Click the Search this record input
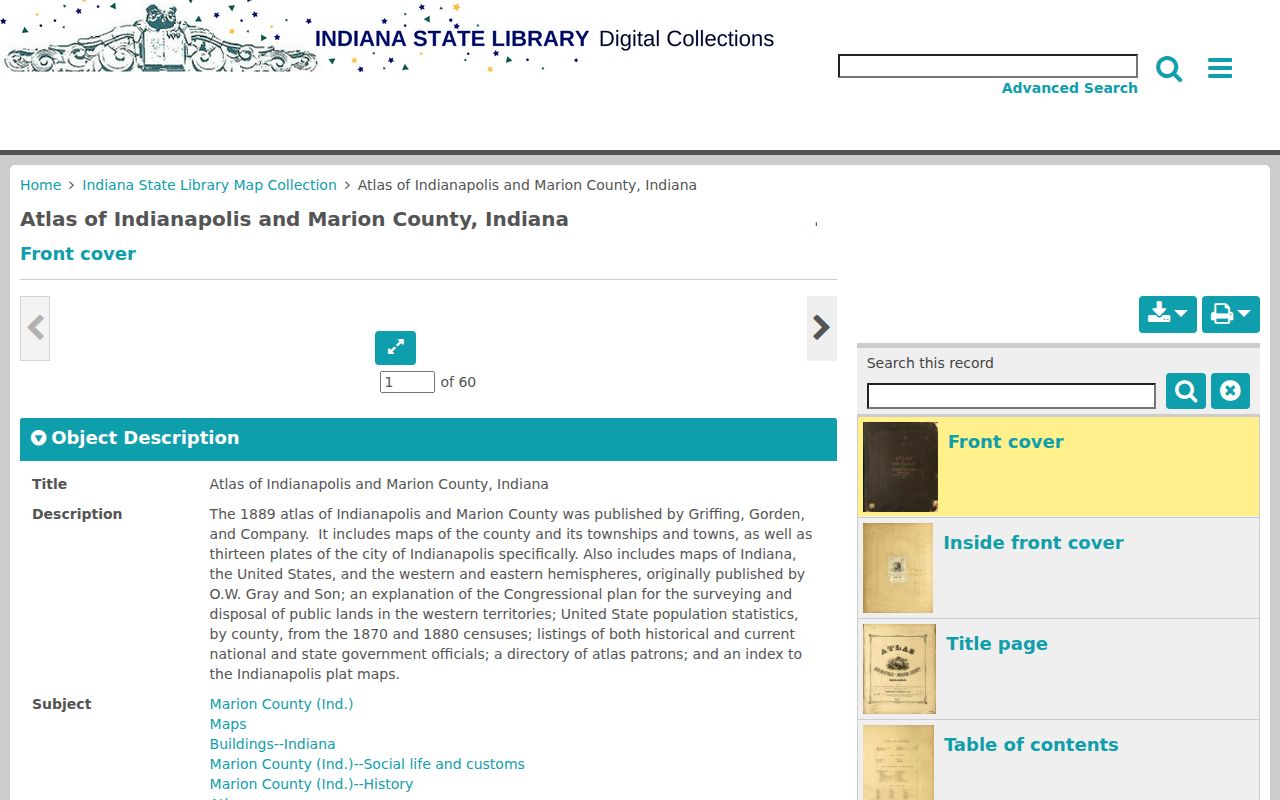 click(x=1011, y=396)
